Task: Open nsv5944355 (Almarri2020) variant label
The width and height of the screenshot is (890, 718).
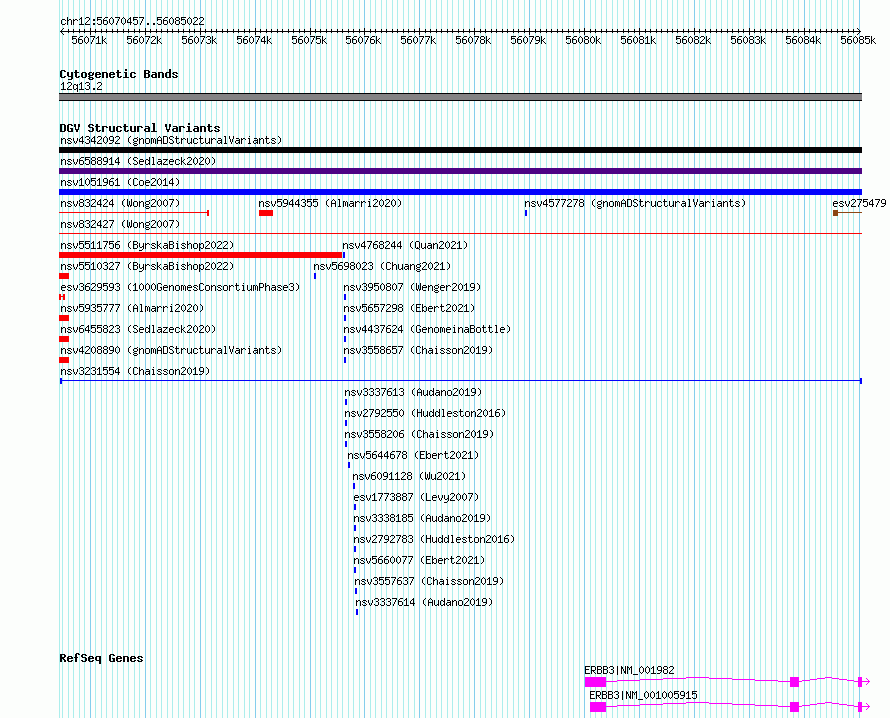Action: click(330, 203)
